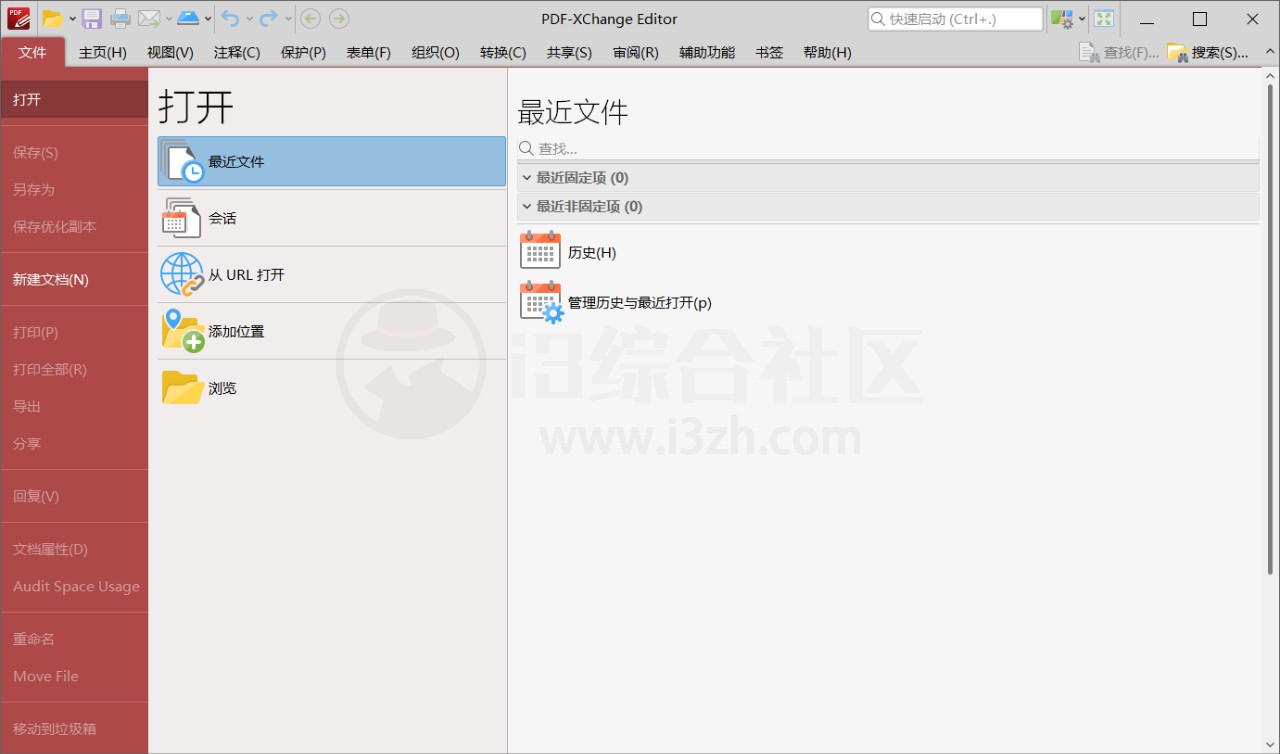This screenshot has height=754, width=1280.
Task: Click the 查找(F) find button
Action: click(1119, 52)
